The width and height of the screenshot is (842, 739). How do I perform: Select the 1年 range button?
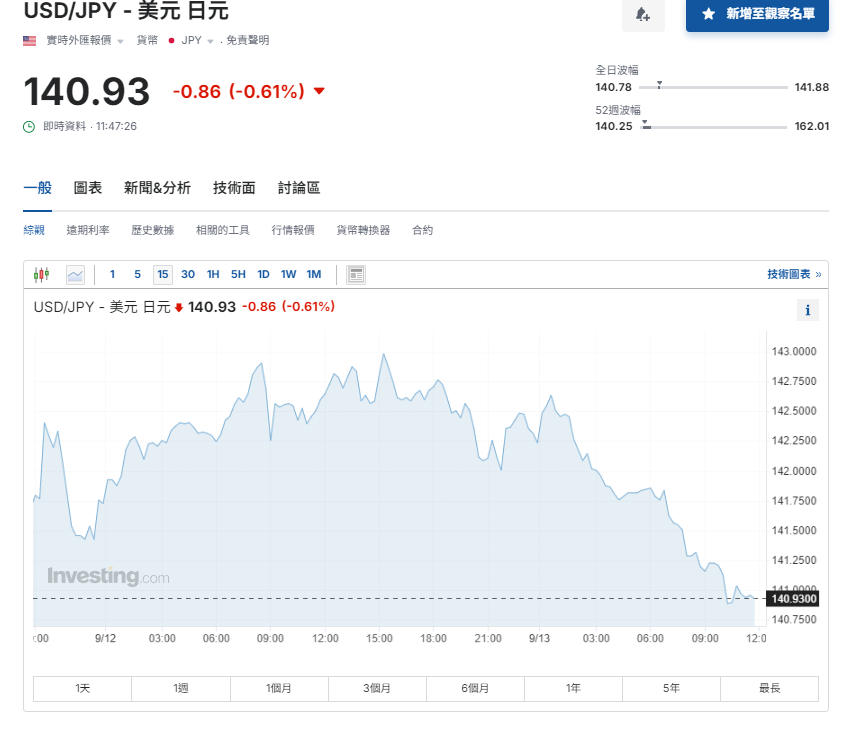(573, 689)
